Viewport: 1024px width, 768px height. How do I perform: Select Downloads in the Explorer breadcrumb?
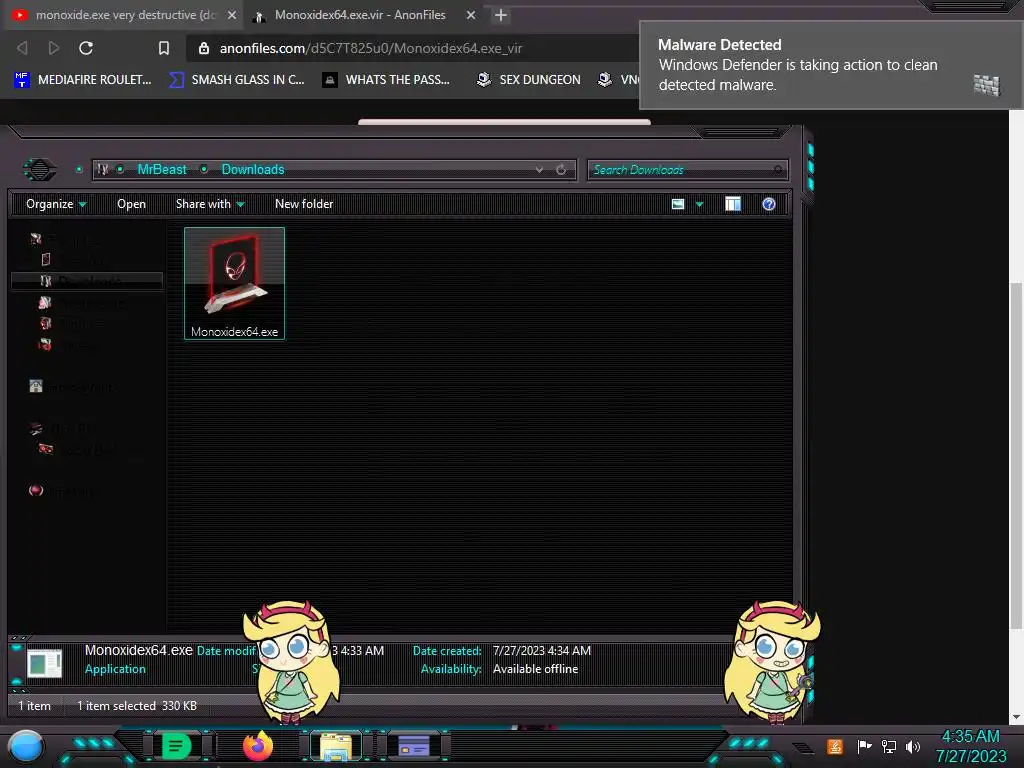253,170
